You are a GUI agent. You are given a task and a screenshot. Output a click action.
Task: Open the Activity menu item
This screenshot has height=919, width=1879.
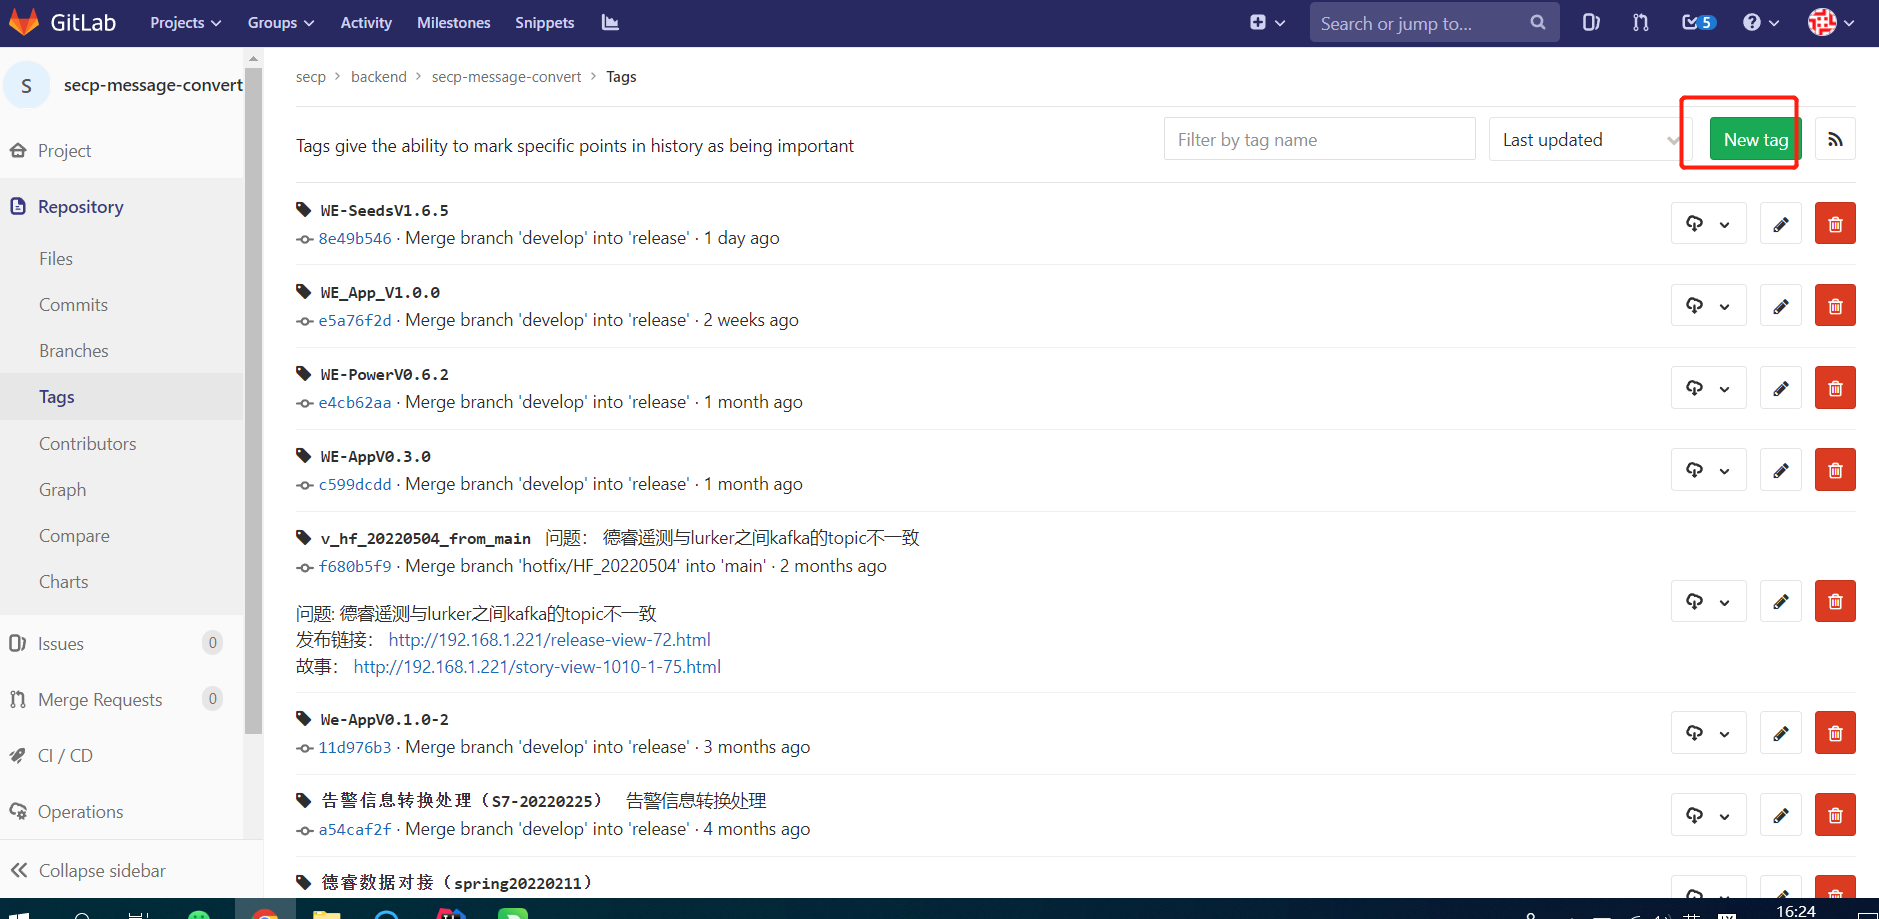coord(366,22)
